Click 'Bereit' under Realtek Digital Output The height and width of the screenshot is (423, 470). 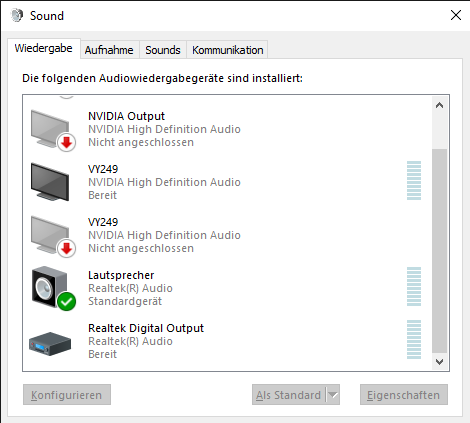102,354
